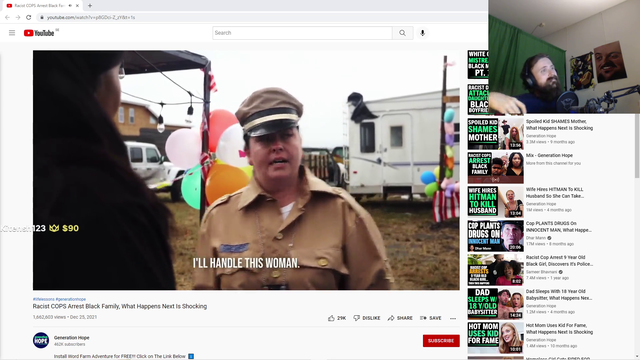Click the thumbs-down Dislike button
This screenshot has height=360, width=640.
367,318
